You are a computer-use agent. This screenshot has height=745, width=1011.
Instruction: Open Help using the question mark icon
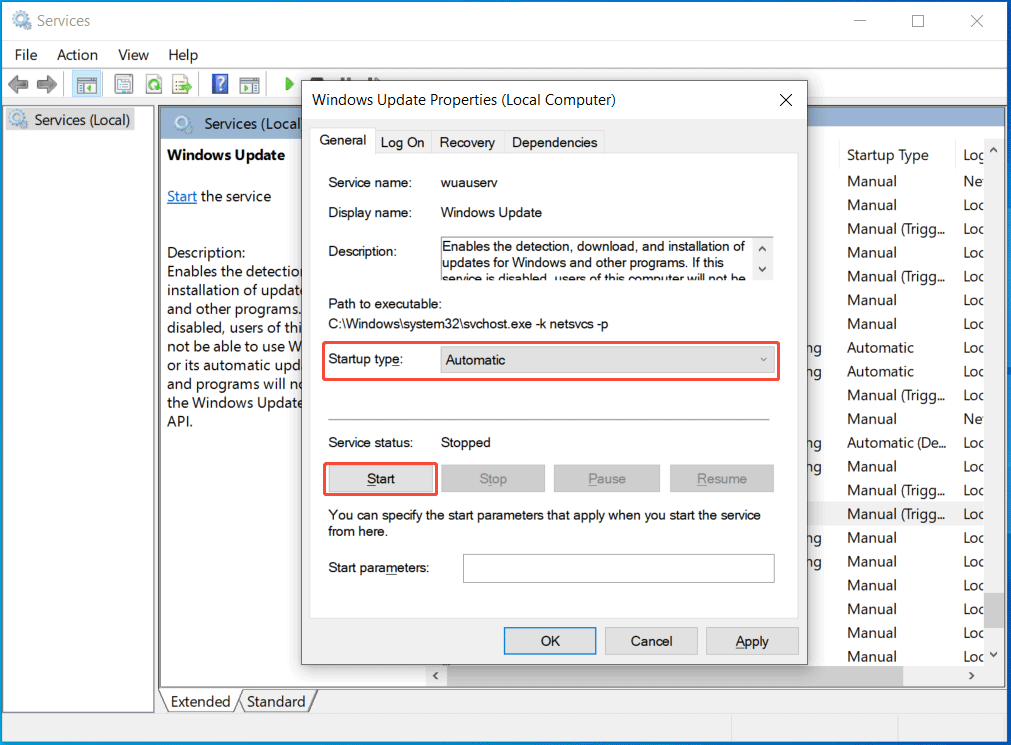coord(219,84)
